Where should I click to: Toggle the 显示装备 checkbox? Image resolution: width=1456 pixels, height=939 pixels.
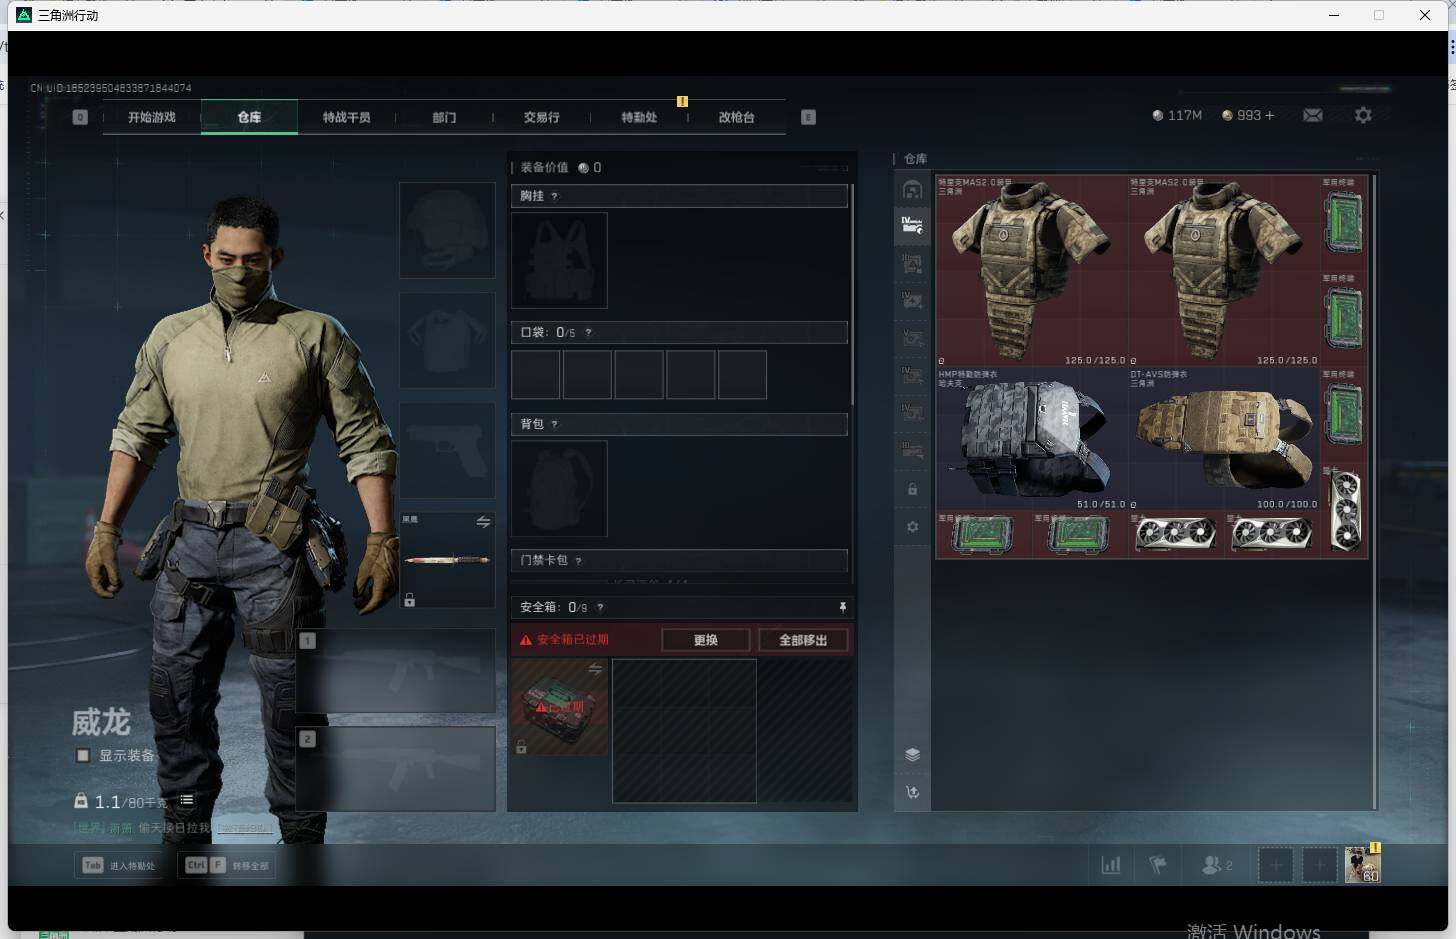(83, 756)
